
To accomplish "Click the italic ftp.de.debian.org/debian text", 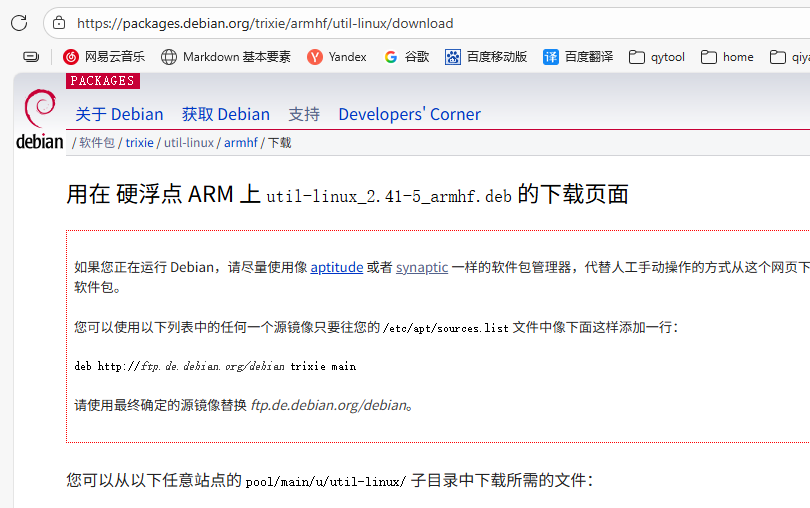I will point(329,405).
